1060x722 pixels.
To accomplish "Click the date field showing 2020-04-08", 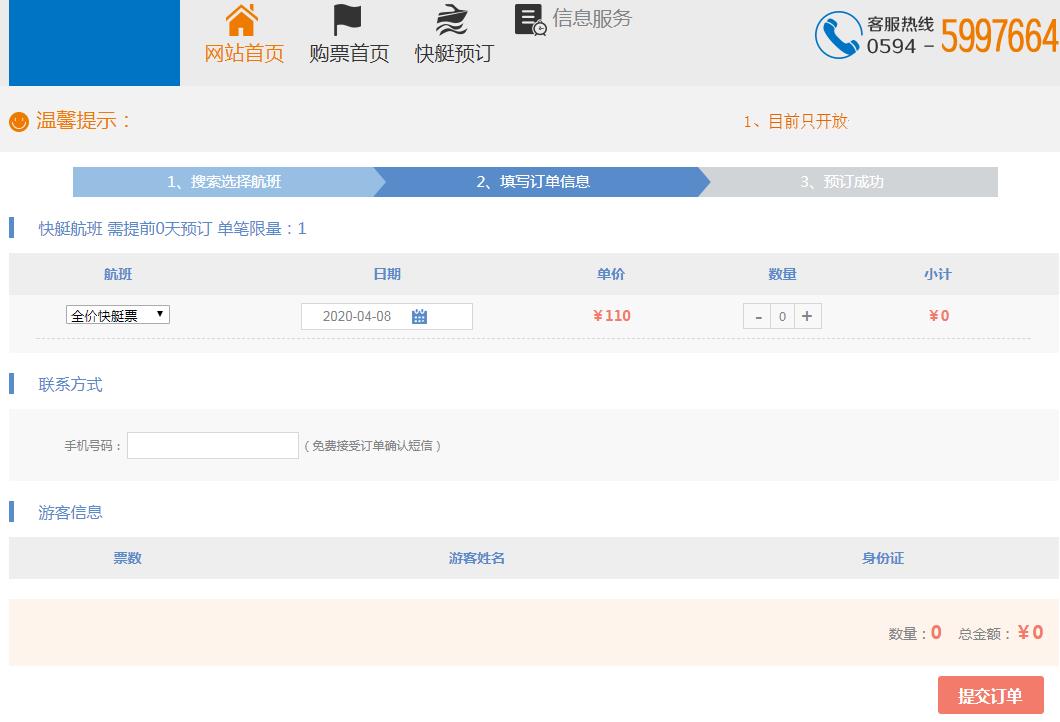I will (387, 316).
